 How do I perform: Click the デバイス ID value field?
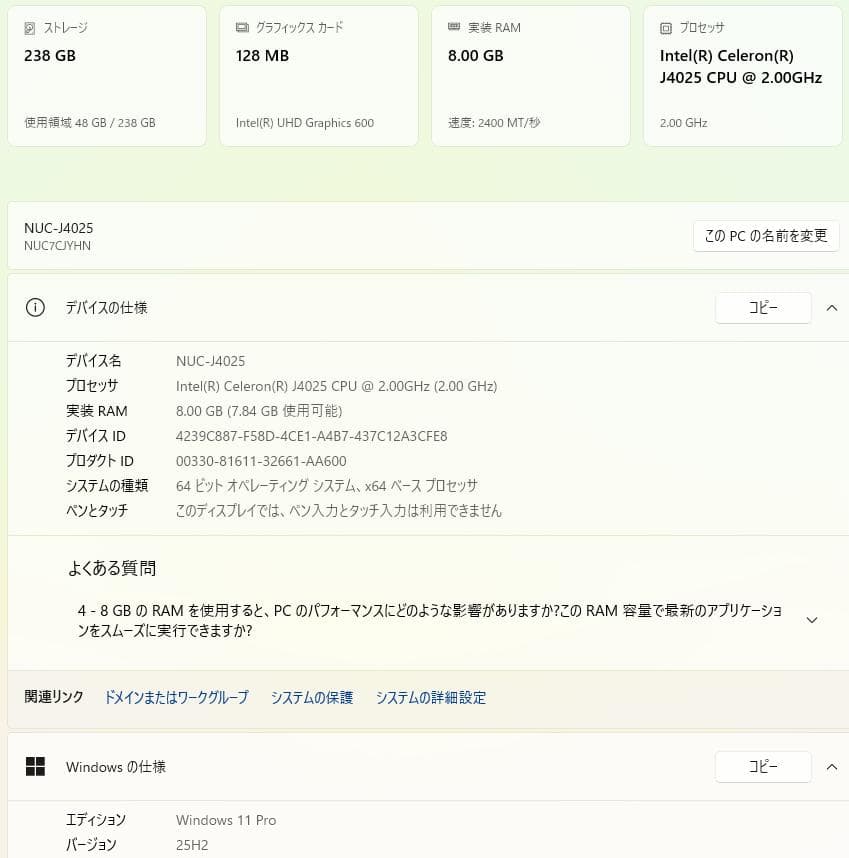313,436
